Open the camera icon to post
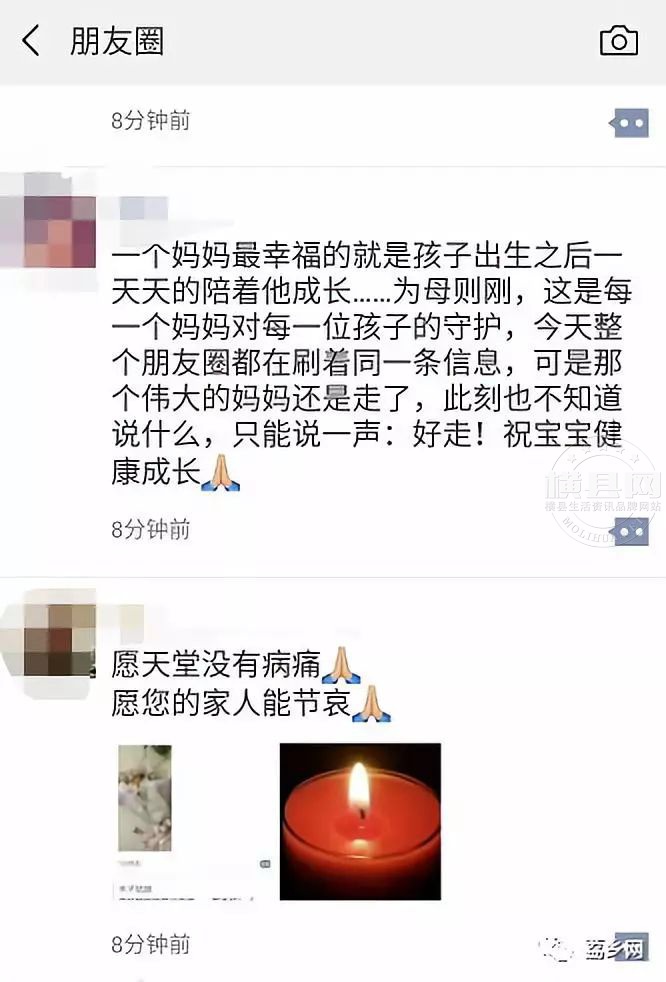The image size is (666, 982). click(619, 41)
